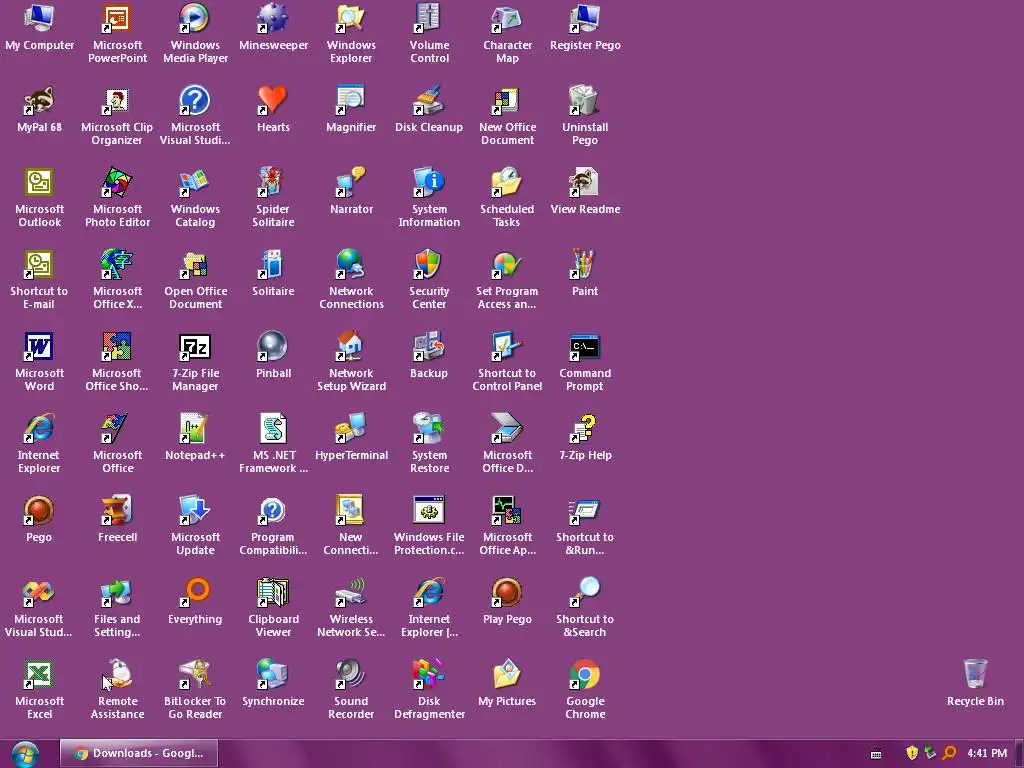Switch to Downloads - Google taskbar button
1024x768 pixels.
click(x=138, y=753)
